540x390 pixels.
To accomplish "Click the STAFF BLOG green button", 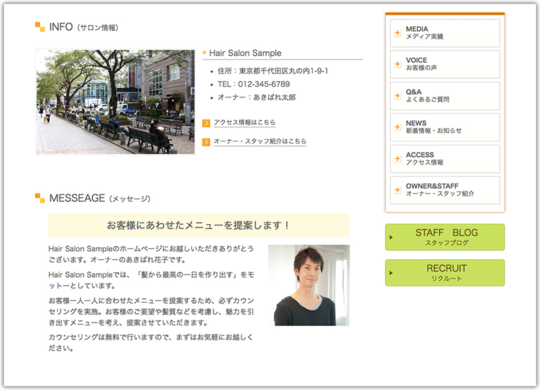I will [445, 237].
